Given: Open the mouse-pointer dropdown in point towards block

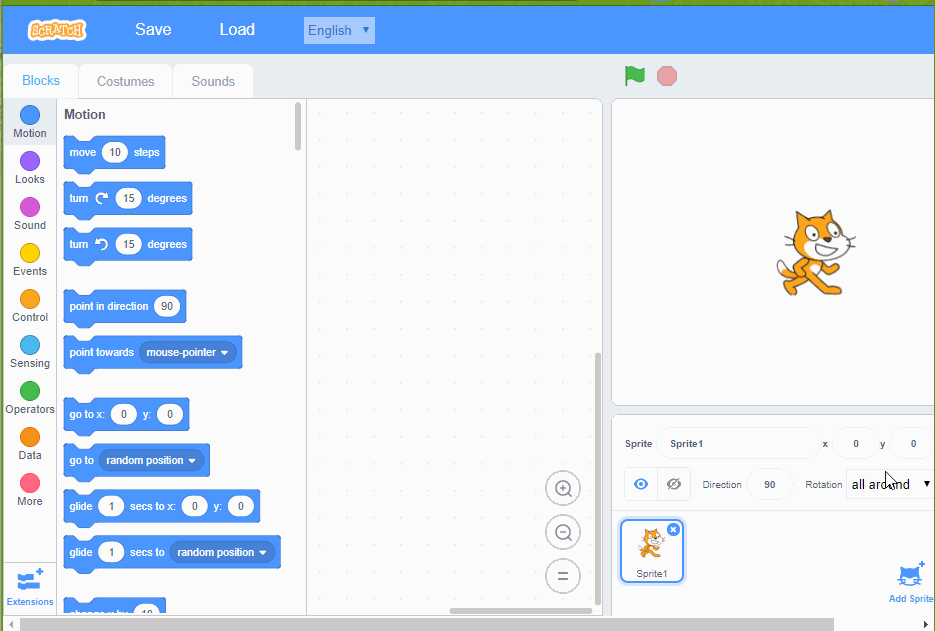Looking at the screenshot, I should pos(190,352).
